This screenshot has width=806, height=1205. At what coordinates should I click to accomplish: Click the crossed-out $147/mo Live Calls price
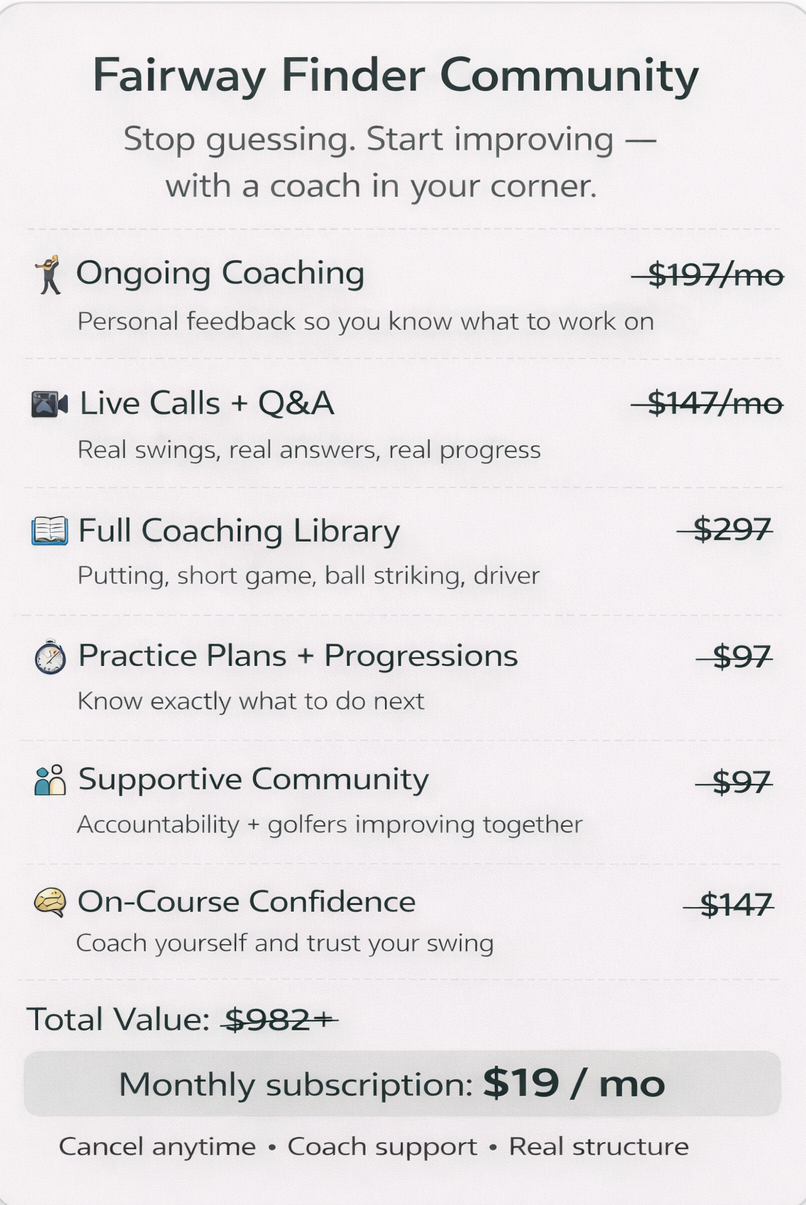708,403
